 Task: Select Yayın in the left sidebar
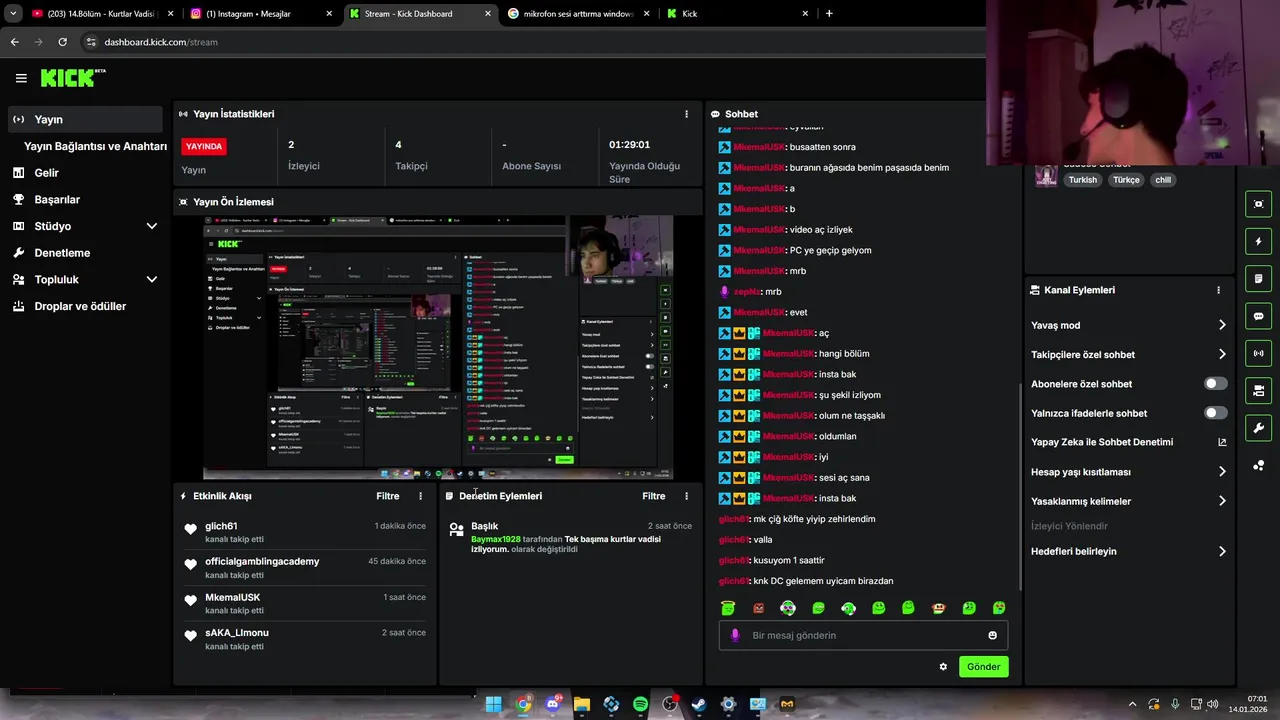coord(85,119)
